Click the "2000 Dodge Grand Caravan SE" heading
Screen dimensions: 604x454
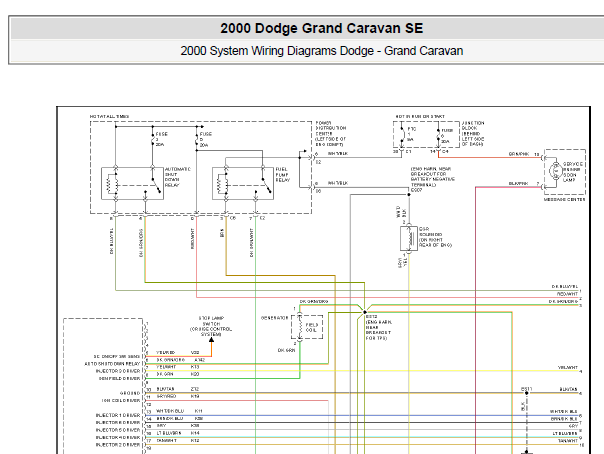(322, 28)
